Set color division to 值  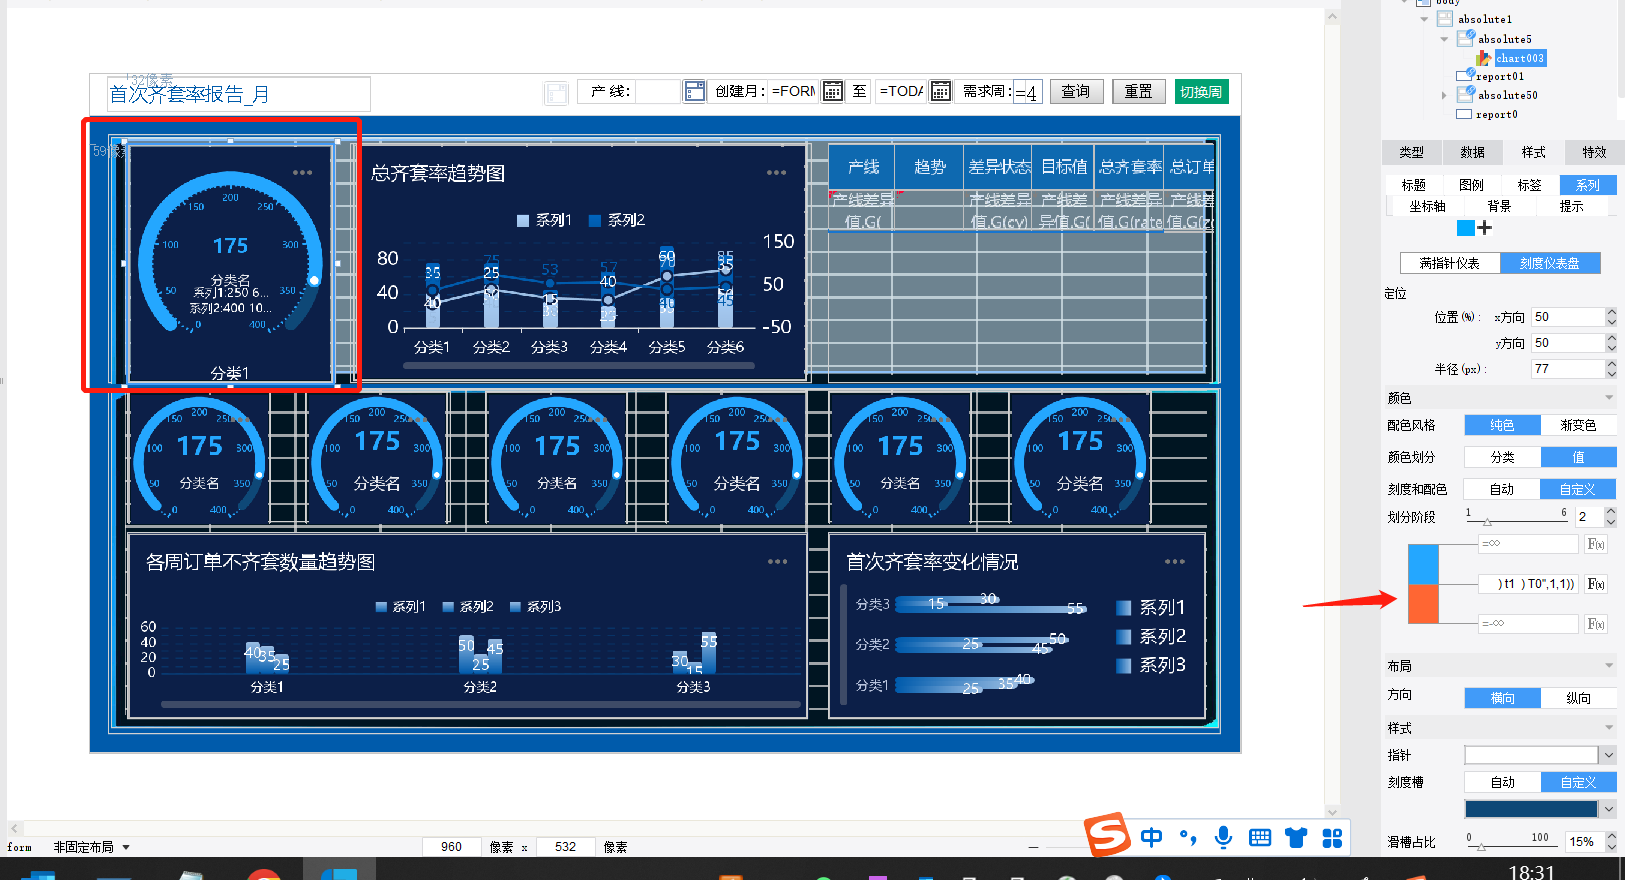(x=1578, y=457)
